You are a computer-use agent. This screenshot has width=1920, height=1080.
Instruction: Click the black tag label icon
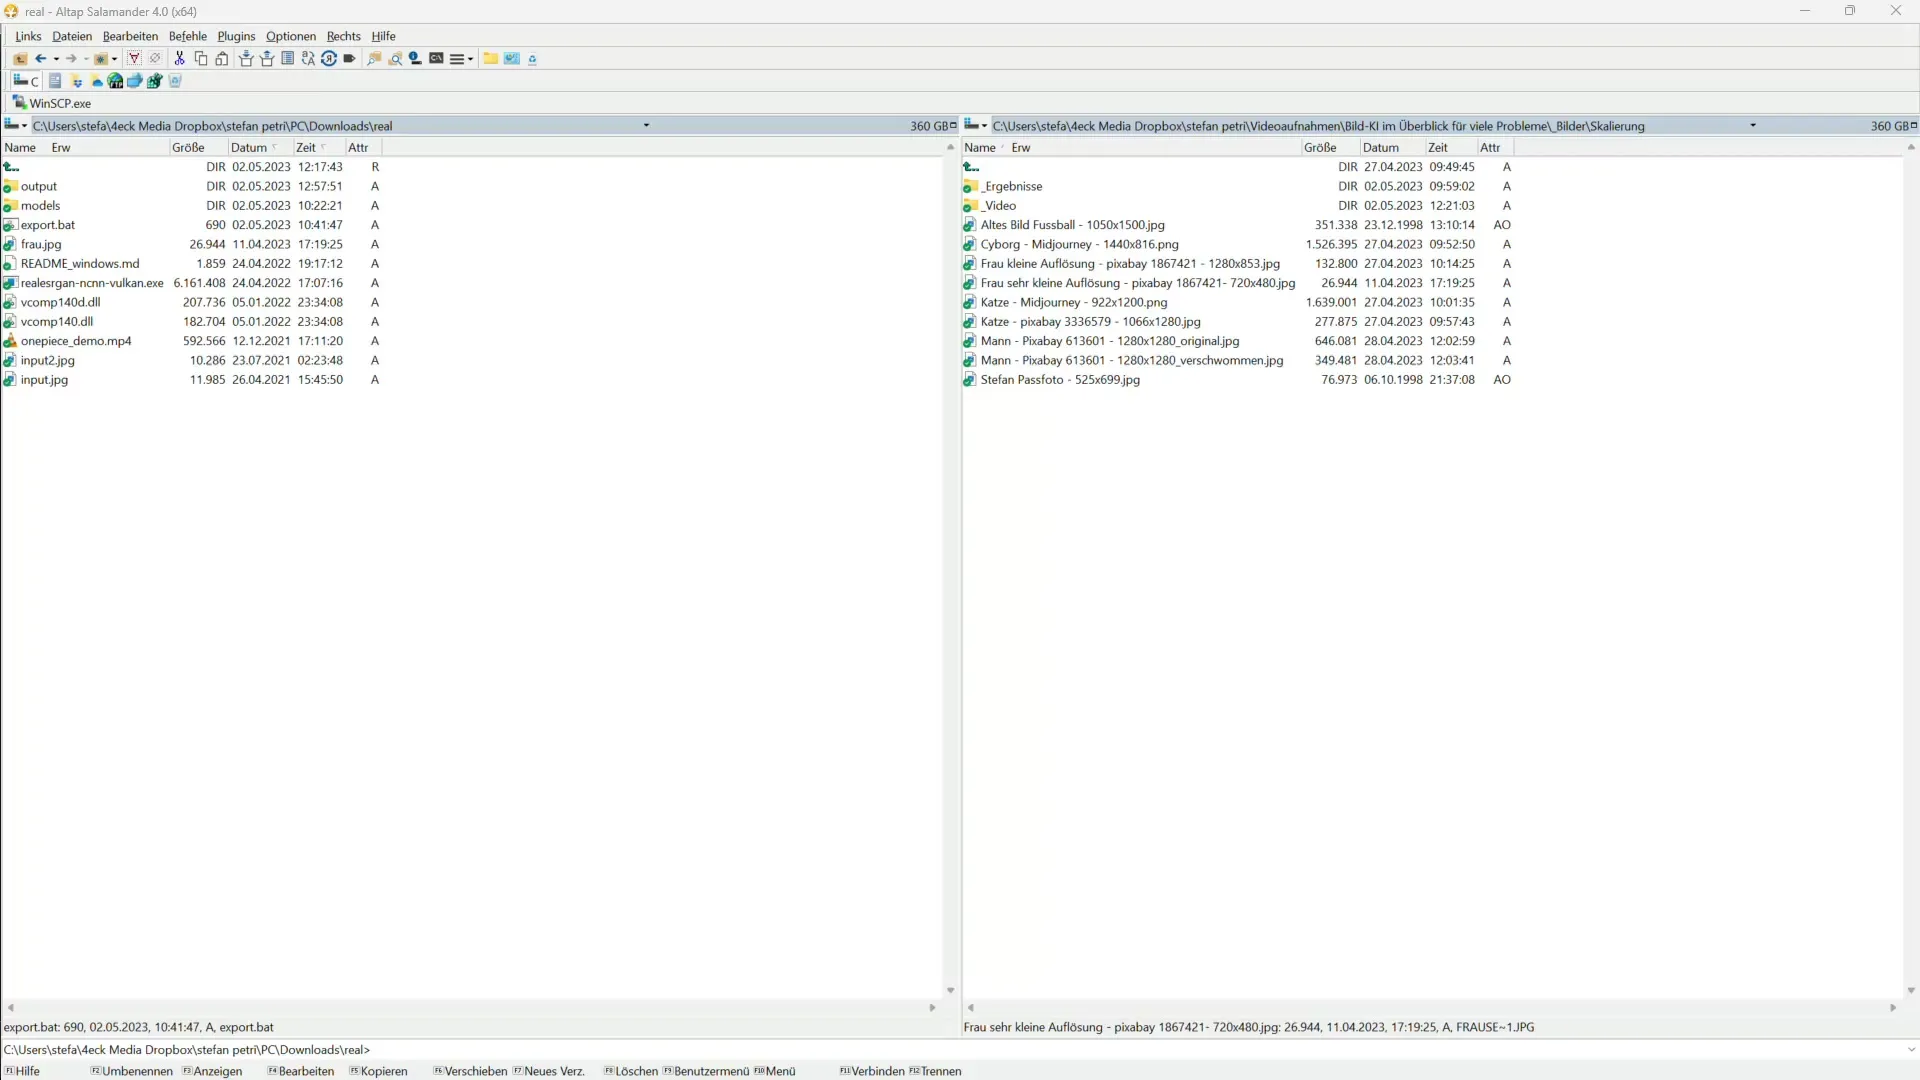point(349,59)
